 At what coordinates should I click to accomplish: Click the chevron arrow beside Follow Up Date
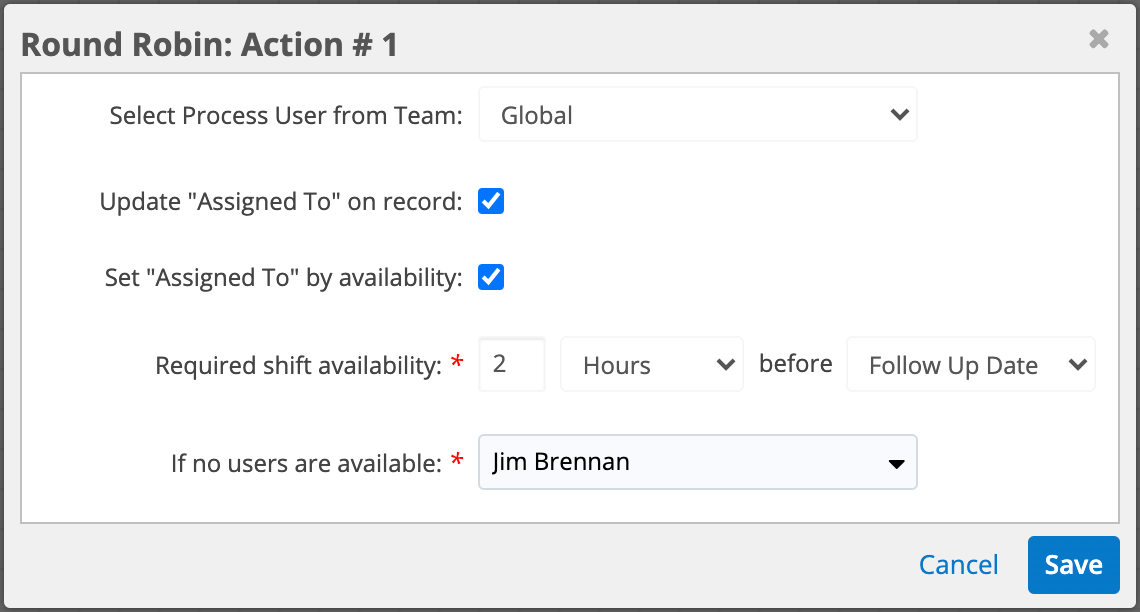pos(1077,366)
